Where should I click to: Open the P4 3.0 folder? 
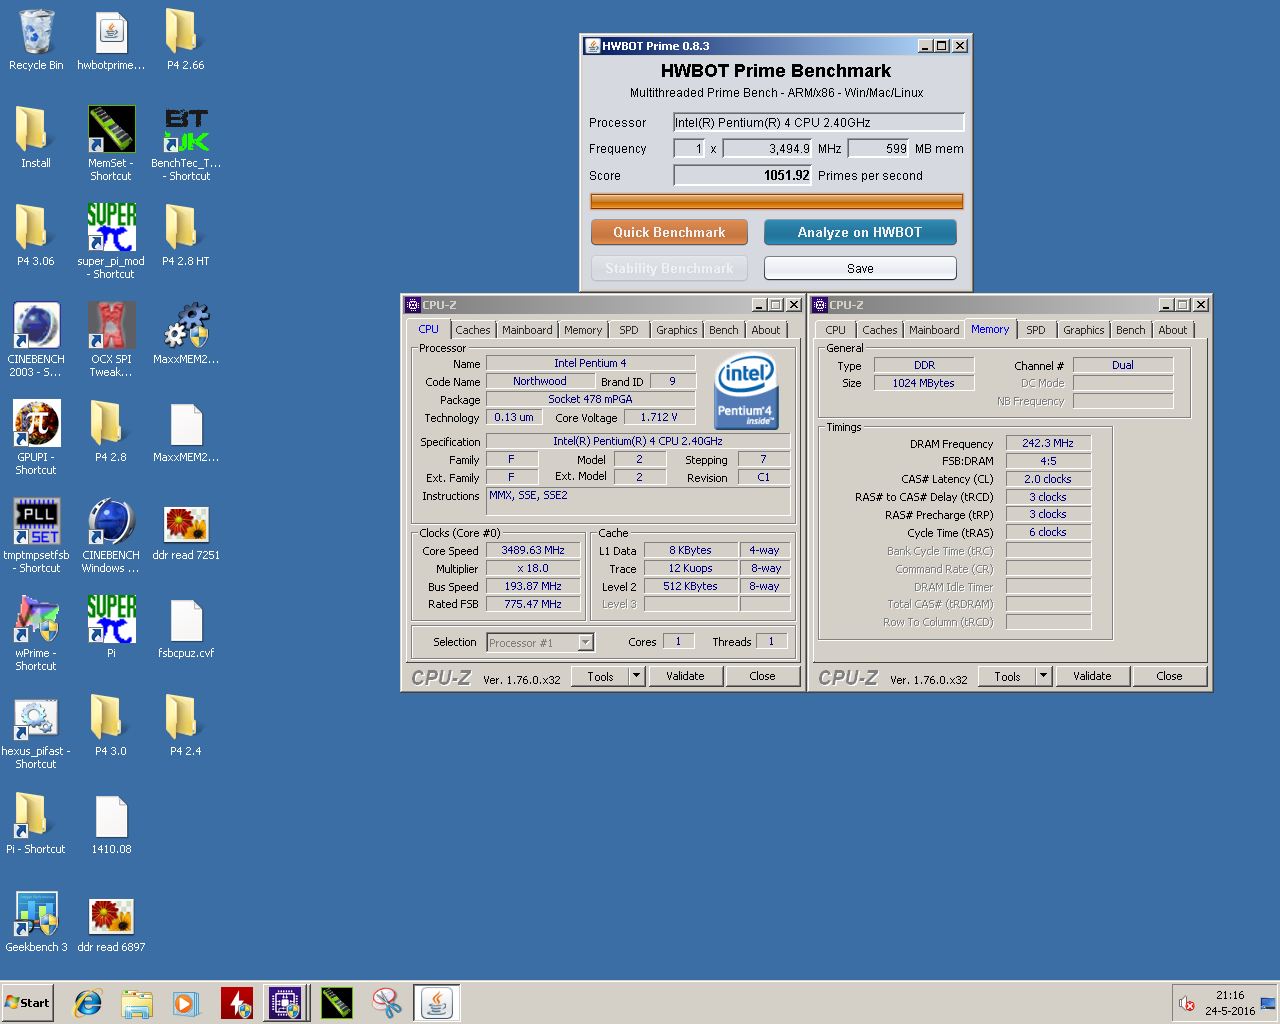[111, 726]
